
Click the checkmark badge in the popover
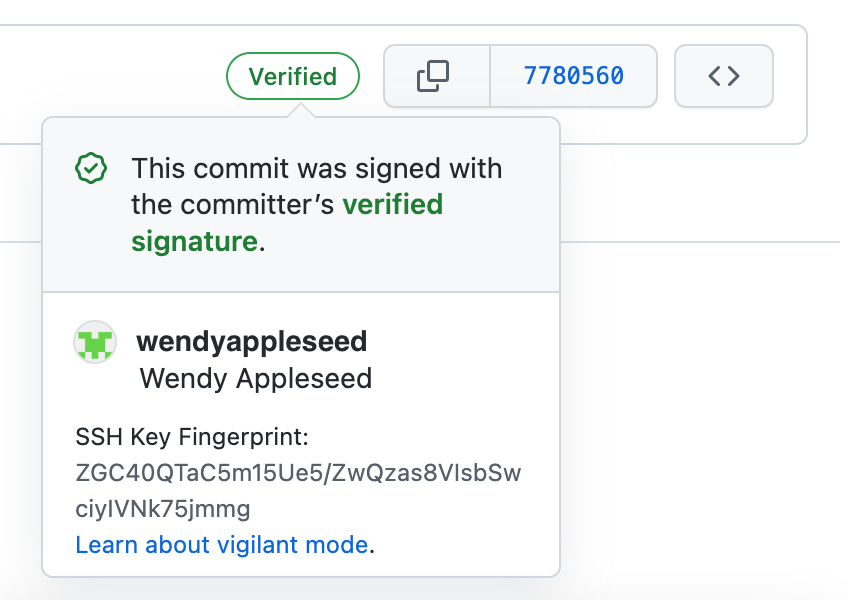(91, 168)
